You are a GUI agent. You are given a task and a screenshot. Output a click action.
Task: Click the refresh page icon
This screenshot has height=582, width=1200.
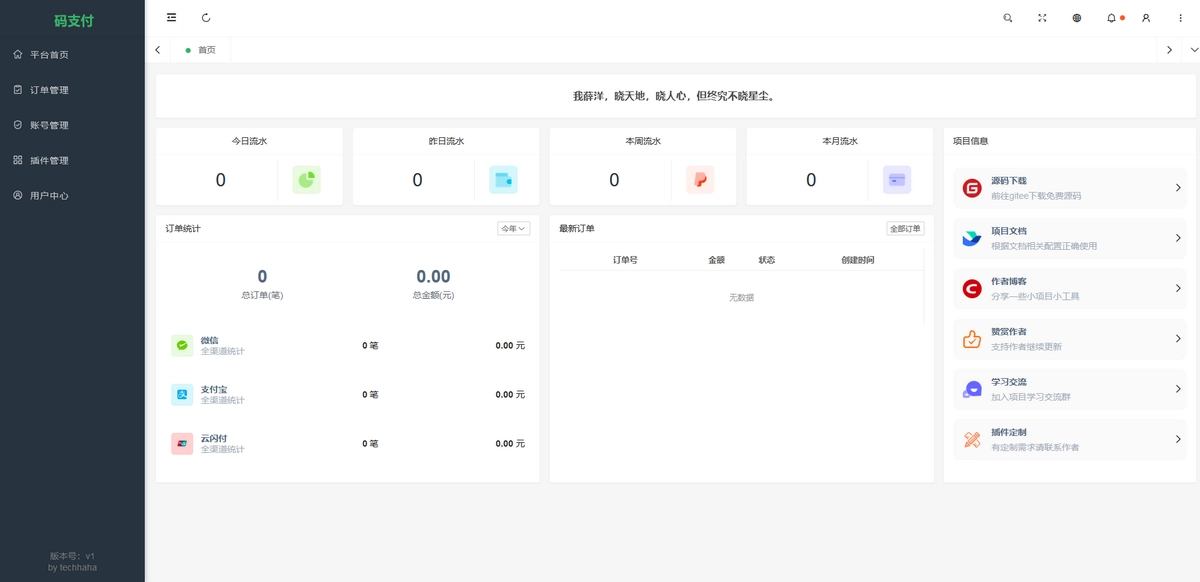tap(206, 18)
